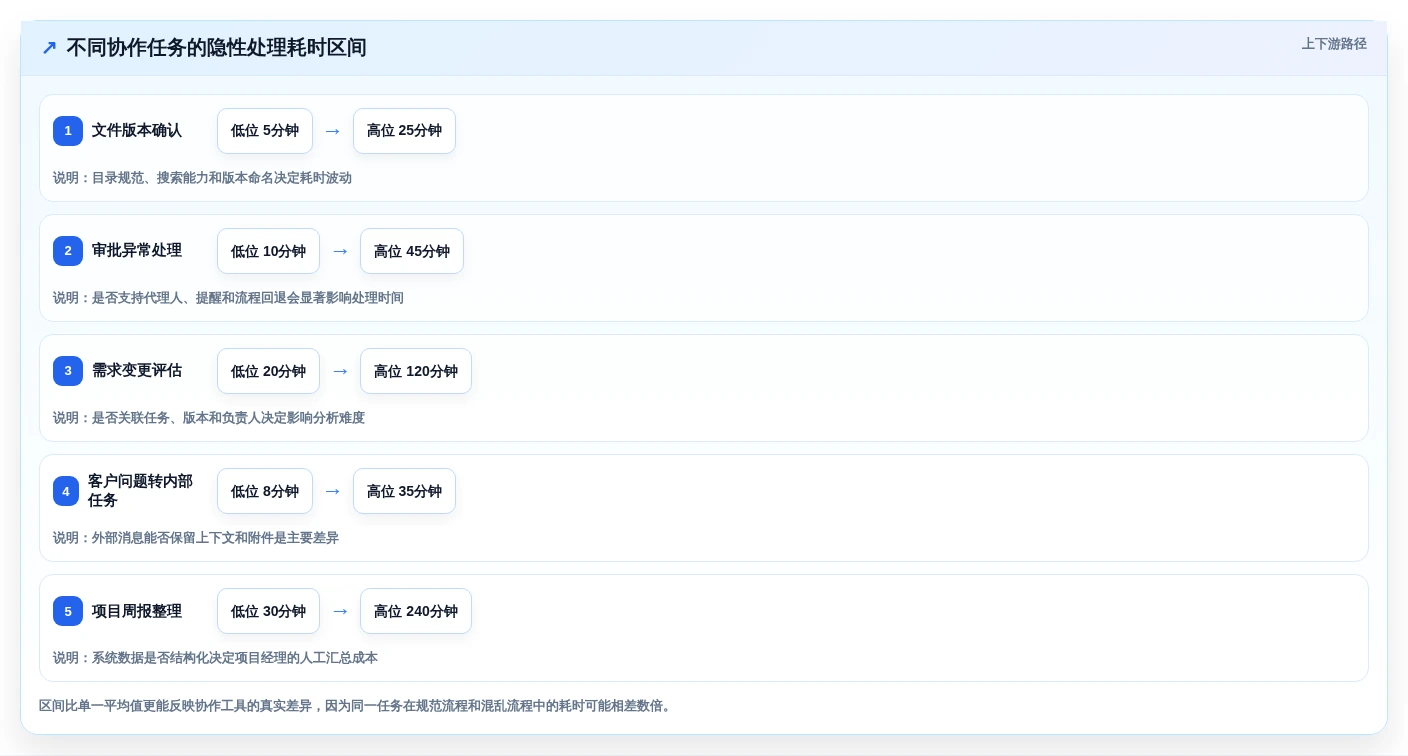Click the arrow between 8分钟 and 35分钟
This screenshot has height=756, width=1408.
pos(333,491)
